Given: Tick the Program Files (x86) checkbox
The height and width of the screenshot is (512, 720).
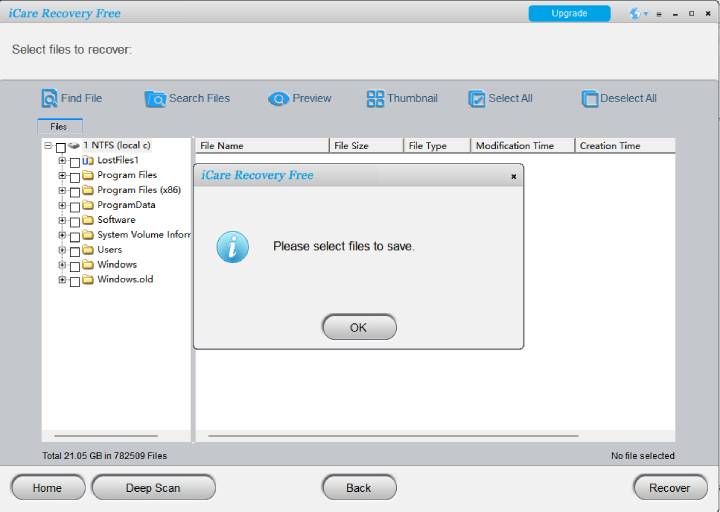Looking at the screenshot, I should tap(75, 192).
